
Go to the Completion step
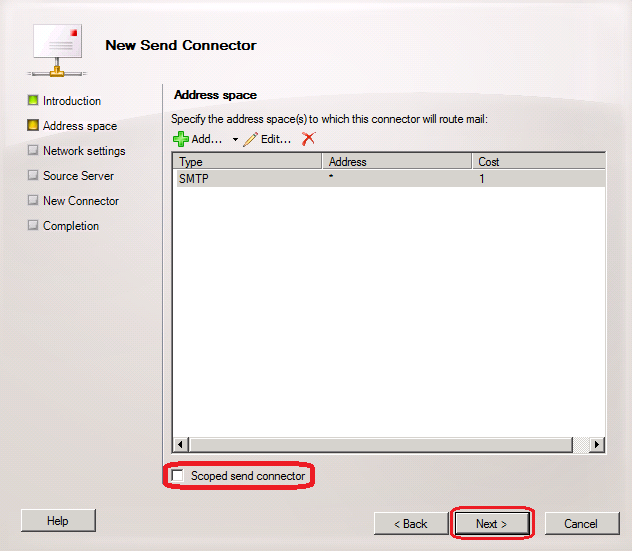70,226
